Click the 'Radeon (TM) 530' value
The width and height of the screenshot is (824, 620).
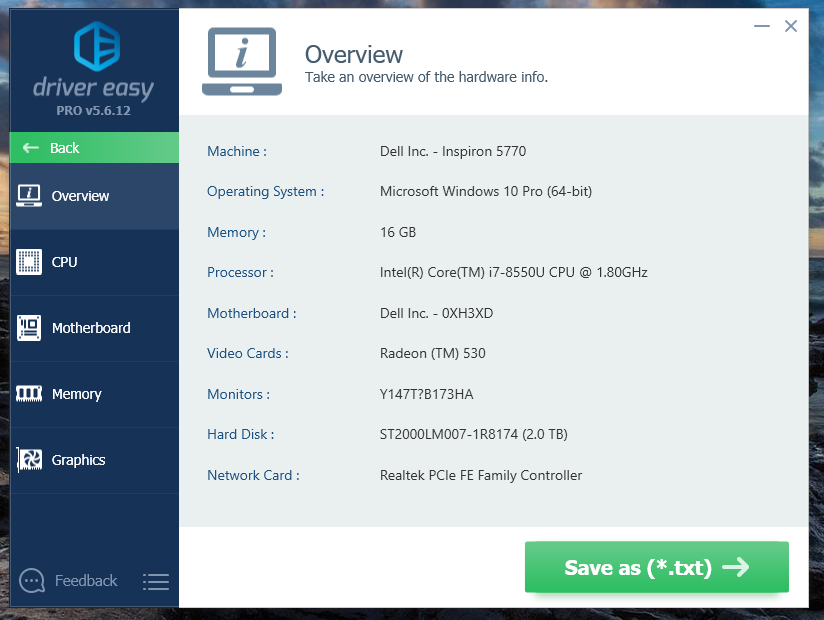(x=432, y=353)
